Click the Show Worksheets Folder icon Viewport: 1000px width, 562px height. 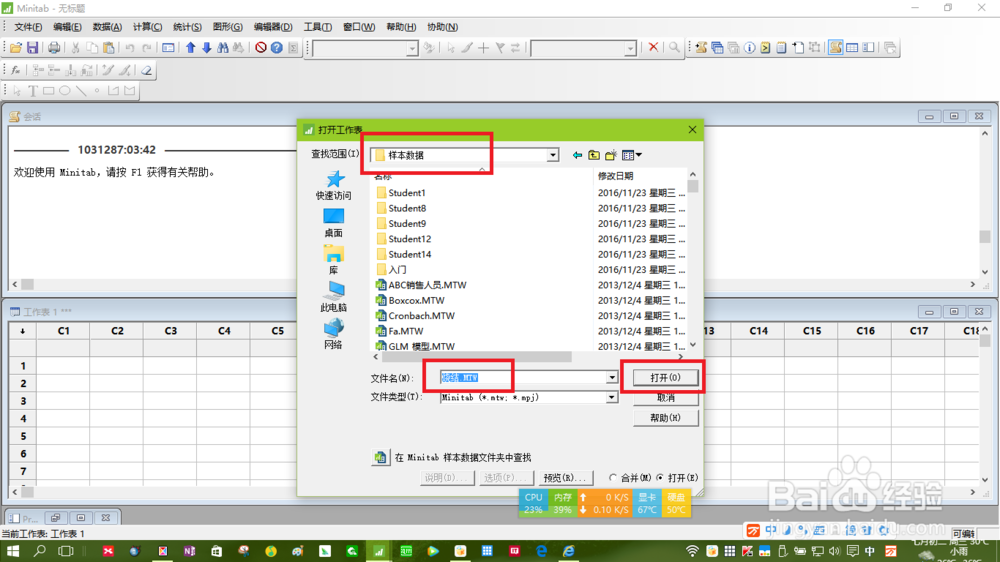pyautogui.click(x=717, y=48)
